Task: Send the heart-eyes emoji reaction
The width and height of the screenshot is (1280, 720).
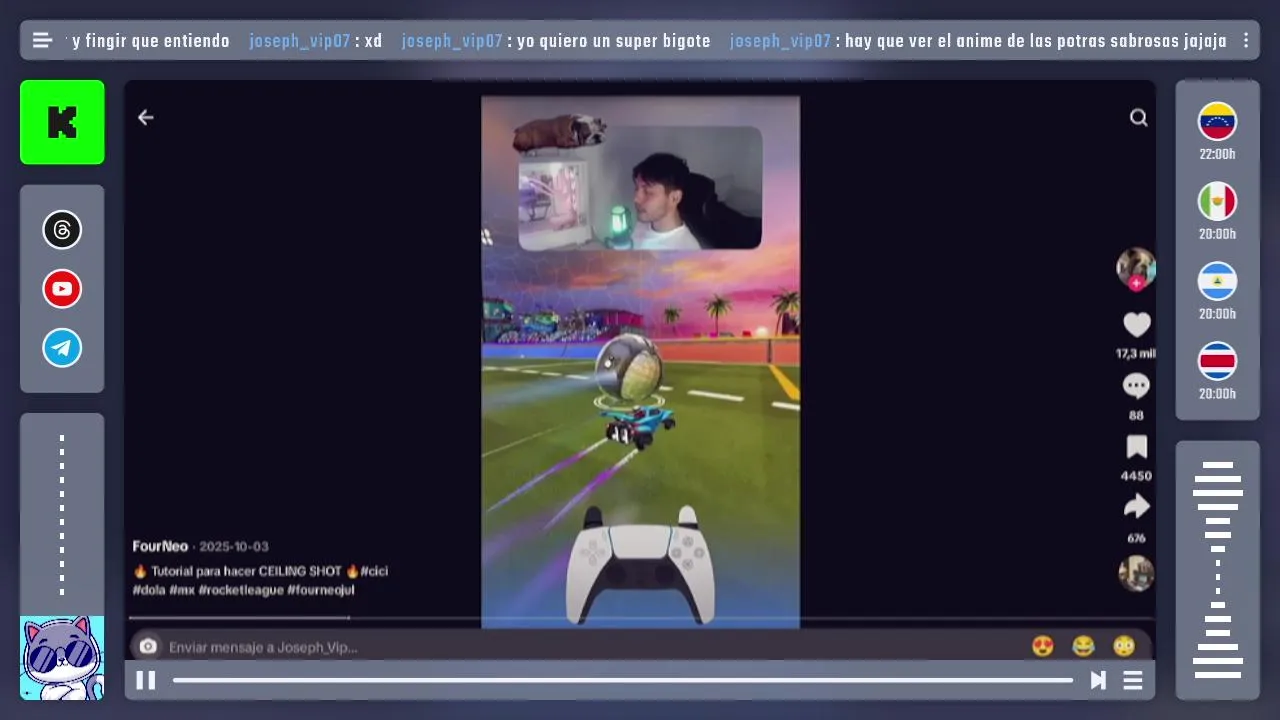Action: pyautogui.click(x=1042, y=646)
